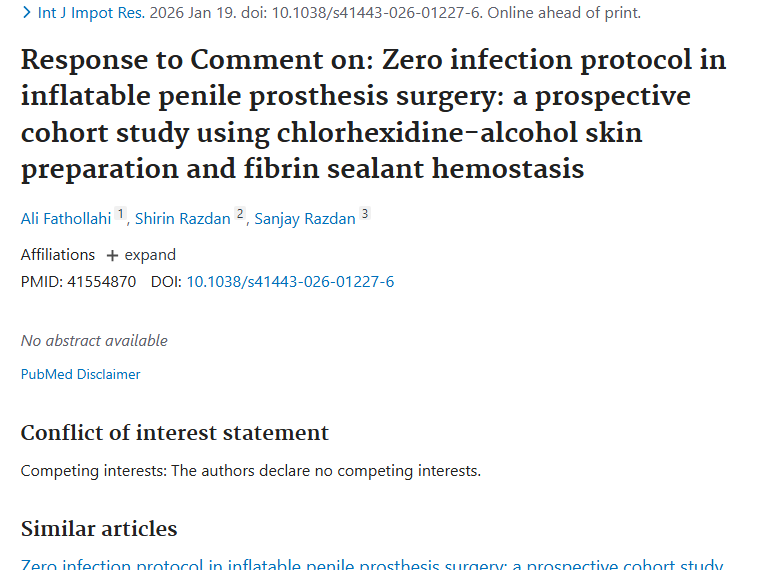Click the 'Conflict of interest statement' heading
The image size is (760, 570).
point(175,433)
